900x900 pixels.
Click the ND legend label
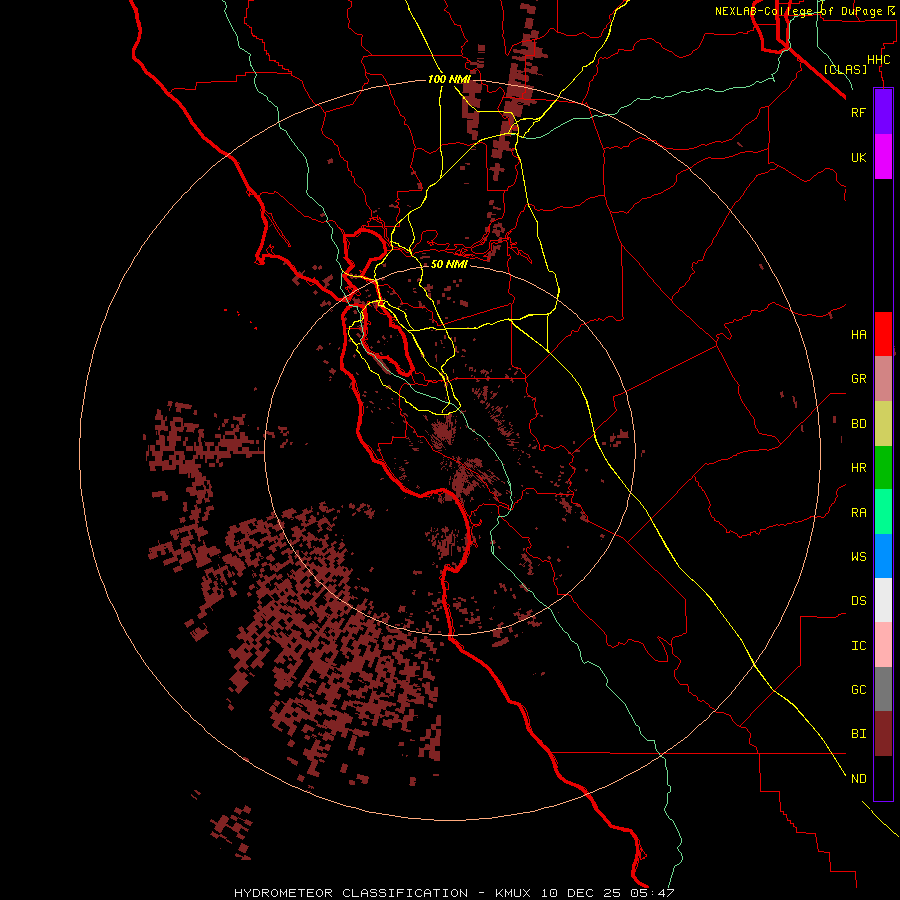coord(858,779)
